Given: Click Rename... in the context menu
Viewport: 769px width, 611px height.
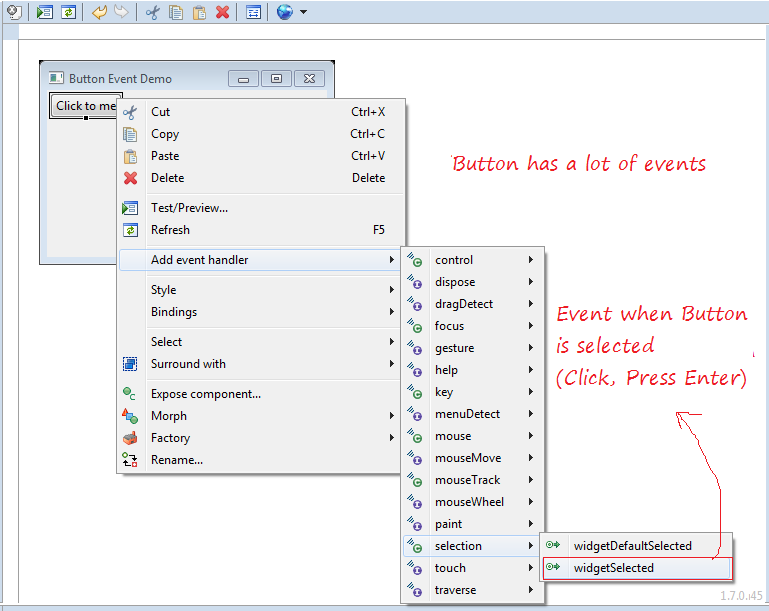Looking at the screenshot, I should 259,460.
